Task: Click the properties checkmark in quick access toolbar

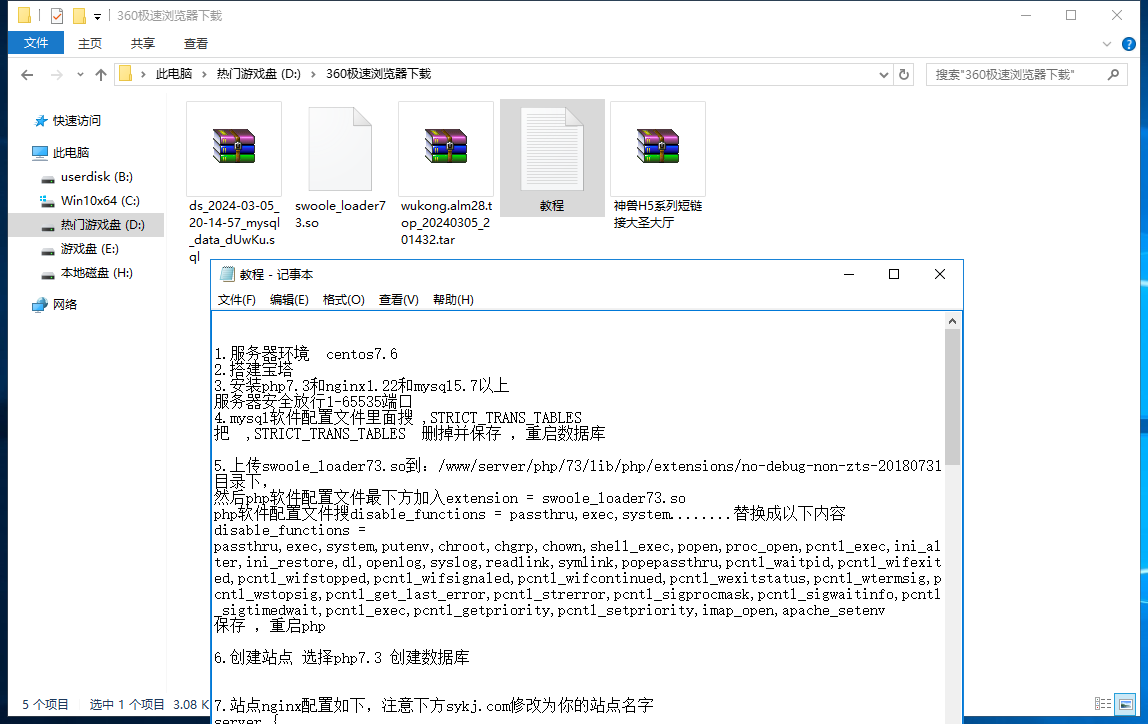Action: click(57, 16)
